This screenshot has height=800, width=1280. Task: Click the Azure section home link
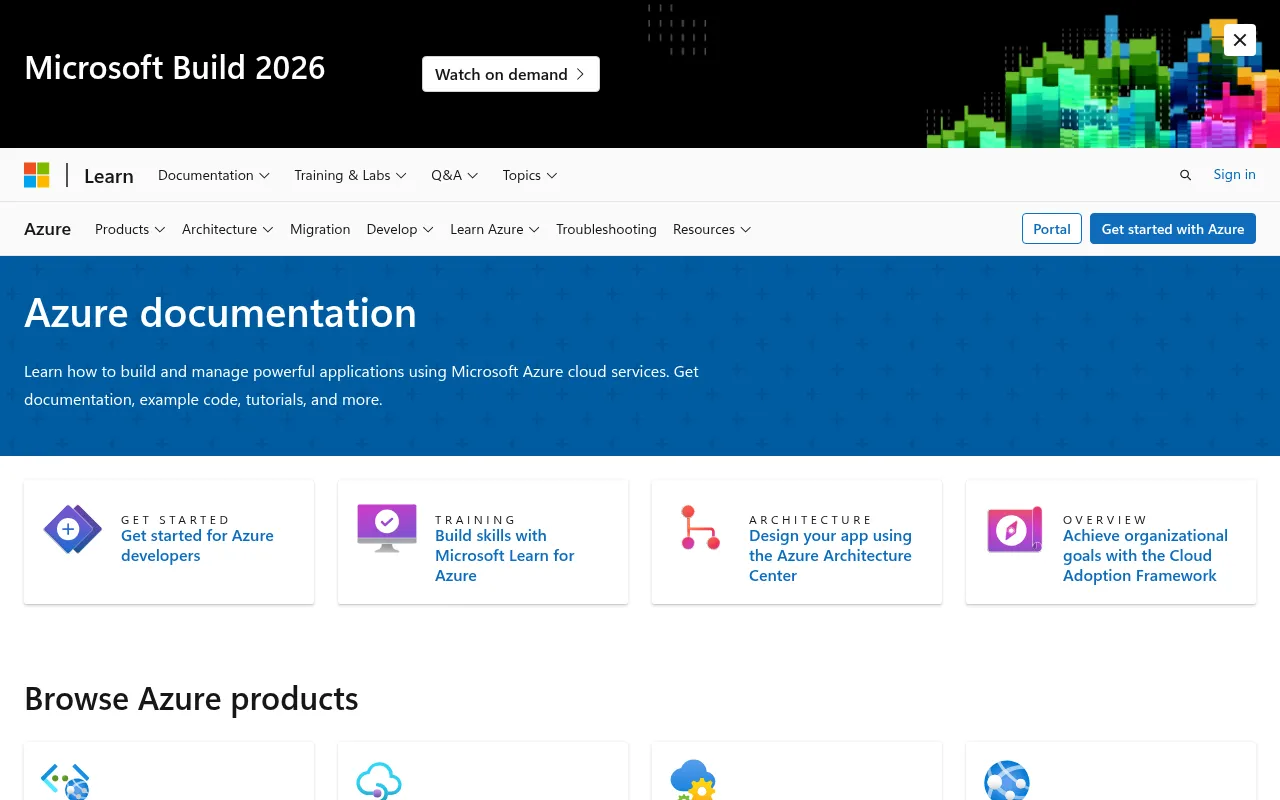(x=47, y=229)
